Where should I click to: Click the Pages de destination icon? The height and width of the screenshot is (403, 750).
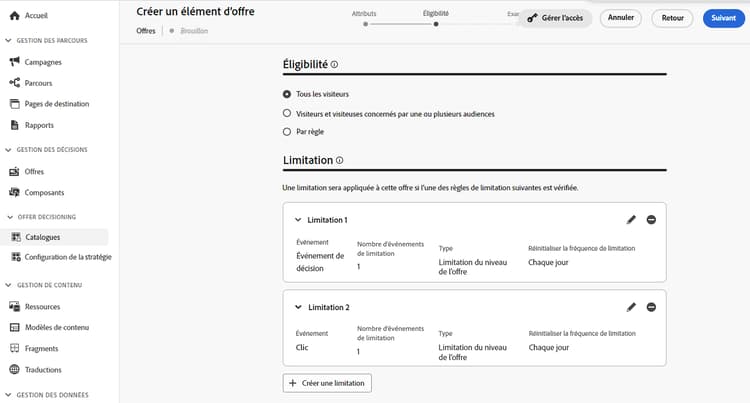click(x=15, y=104)
